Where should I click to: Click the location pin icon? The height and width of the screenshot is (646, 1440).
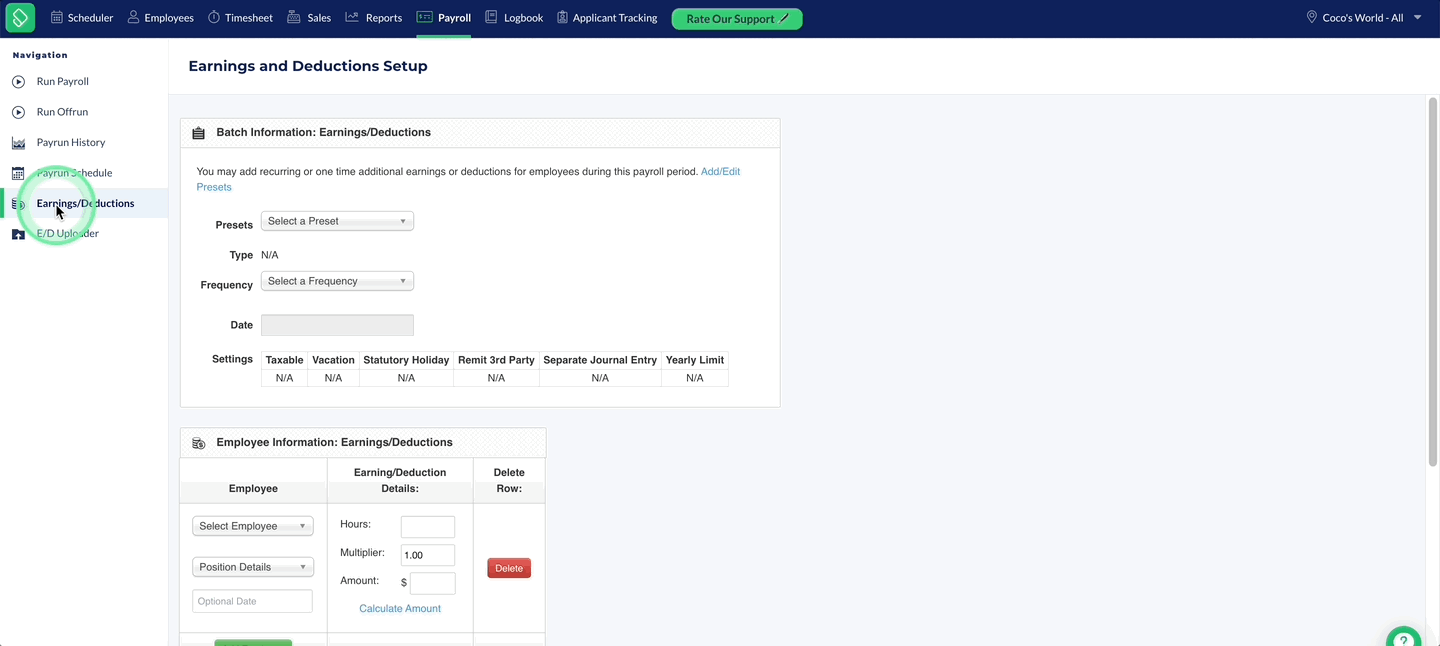pyautogui.click(x=1312, y=18)
